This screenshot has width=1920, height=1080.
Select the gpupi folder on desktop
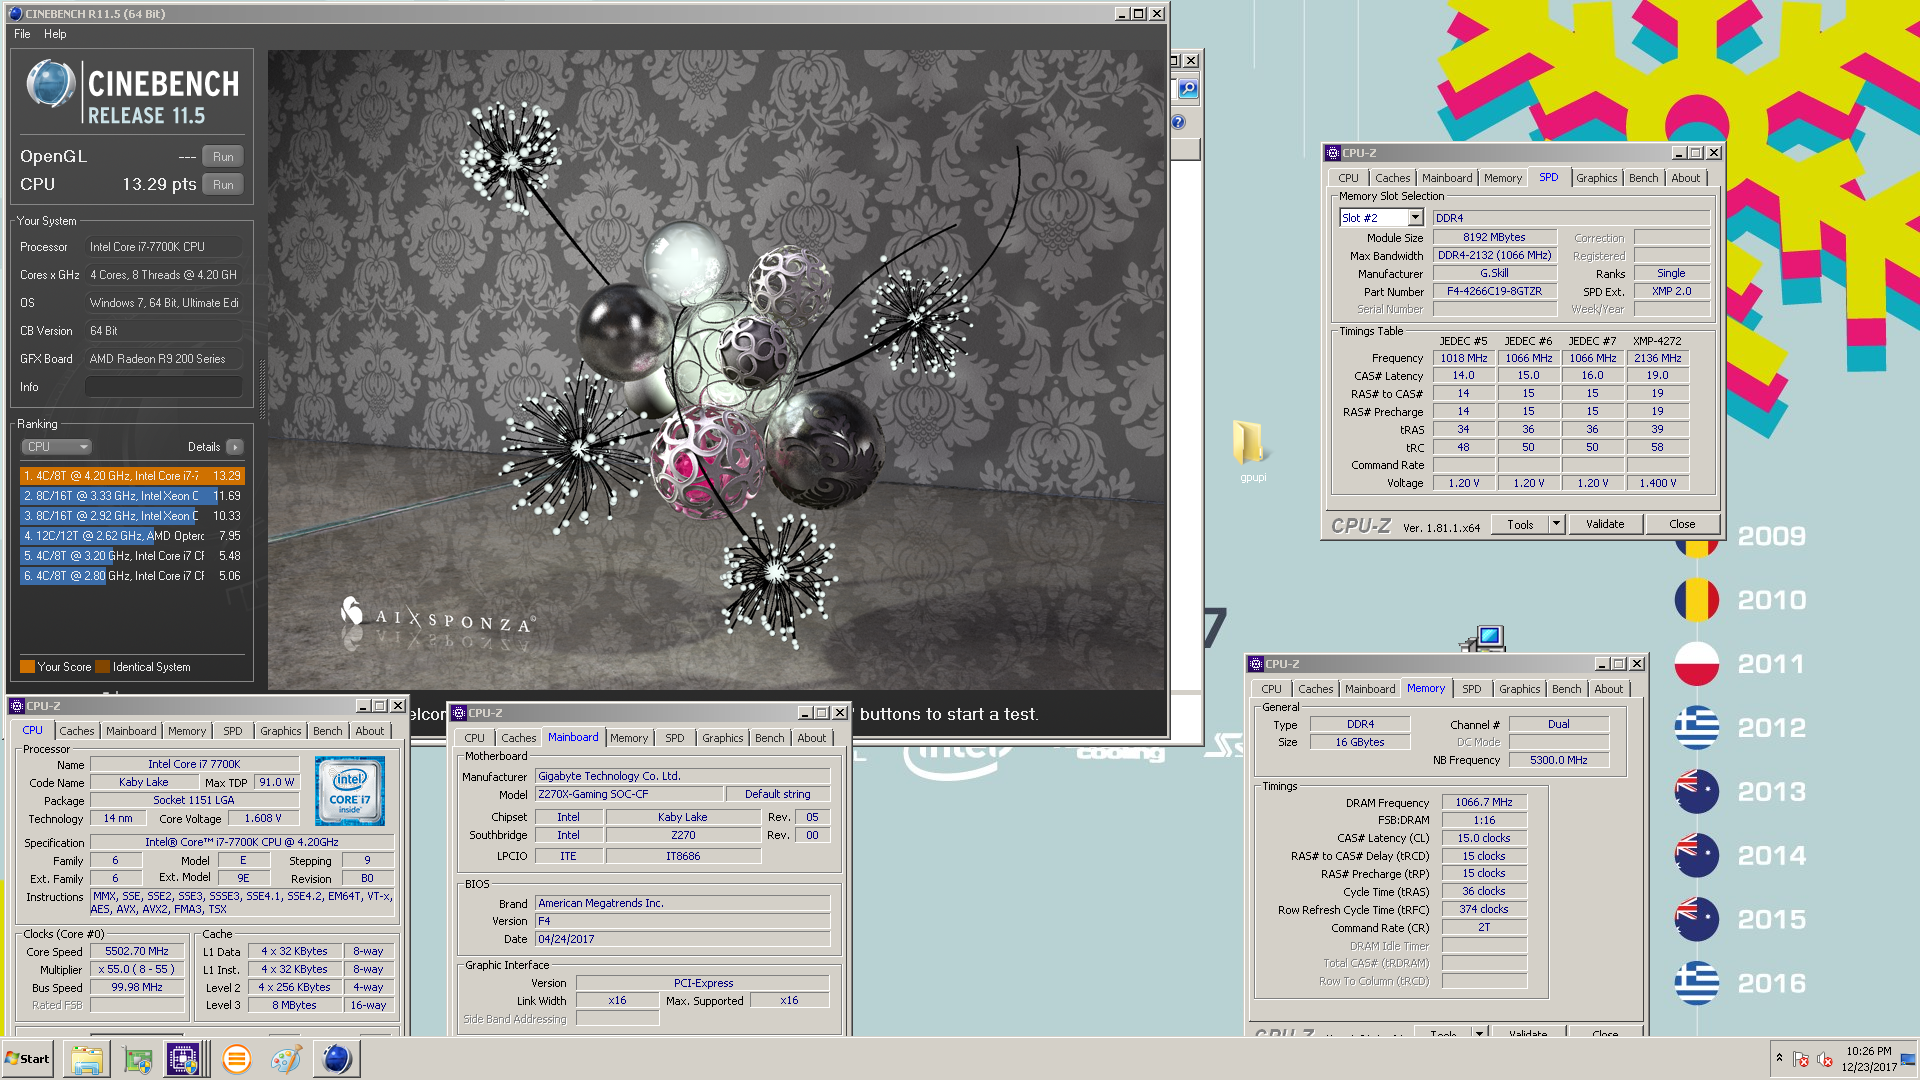(x=1251, y=450)
